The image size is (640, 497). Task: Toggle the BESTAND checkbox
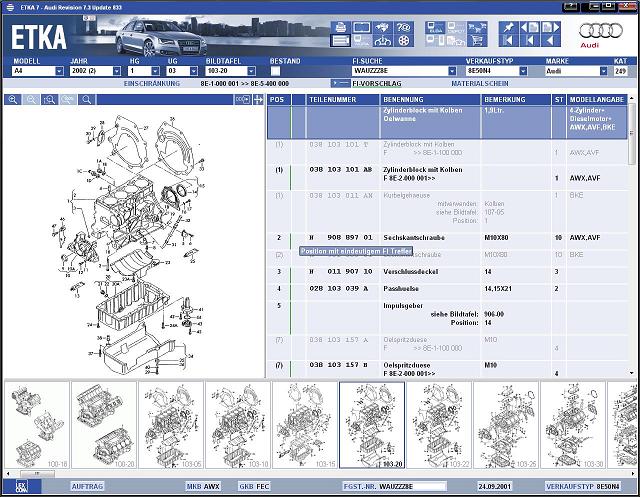click(x=276, y=71)
